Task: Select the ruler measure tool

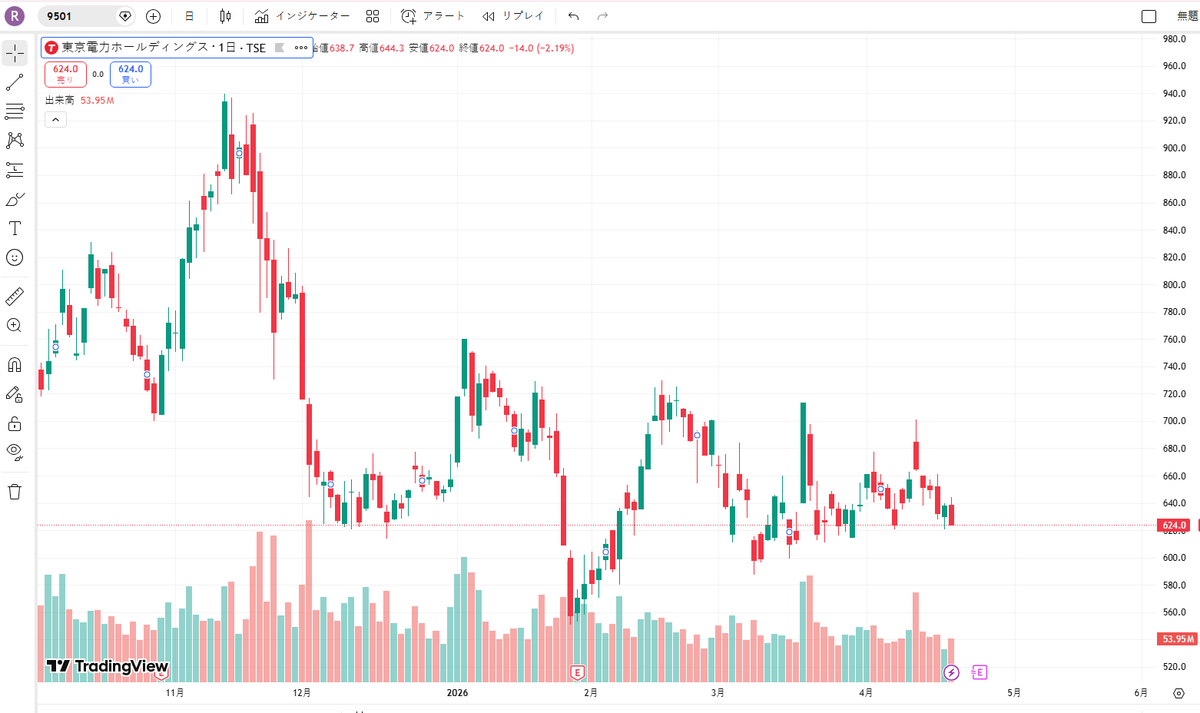Action: 15,296
